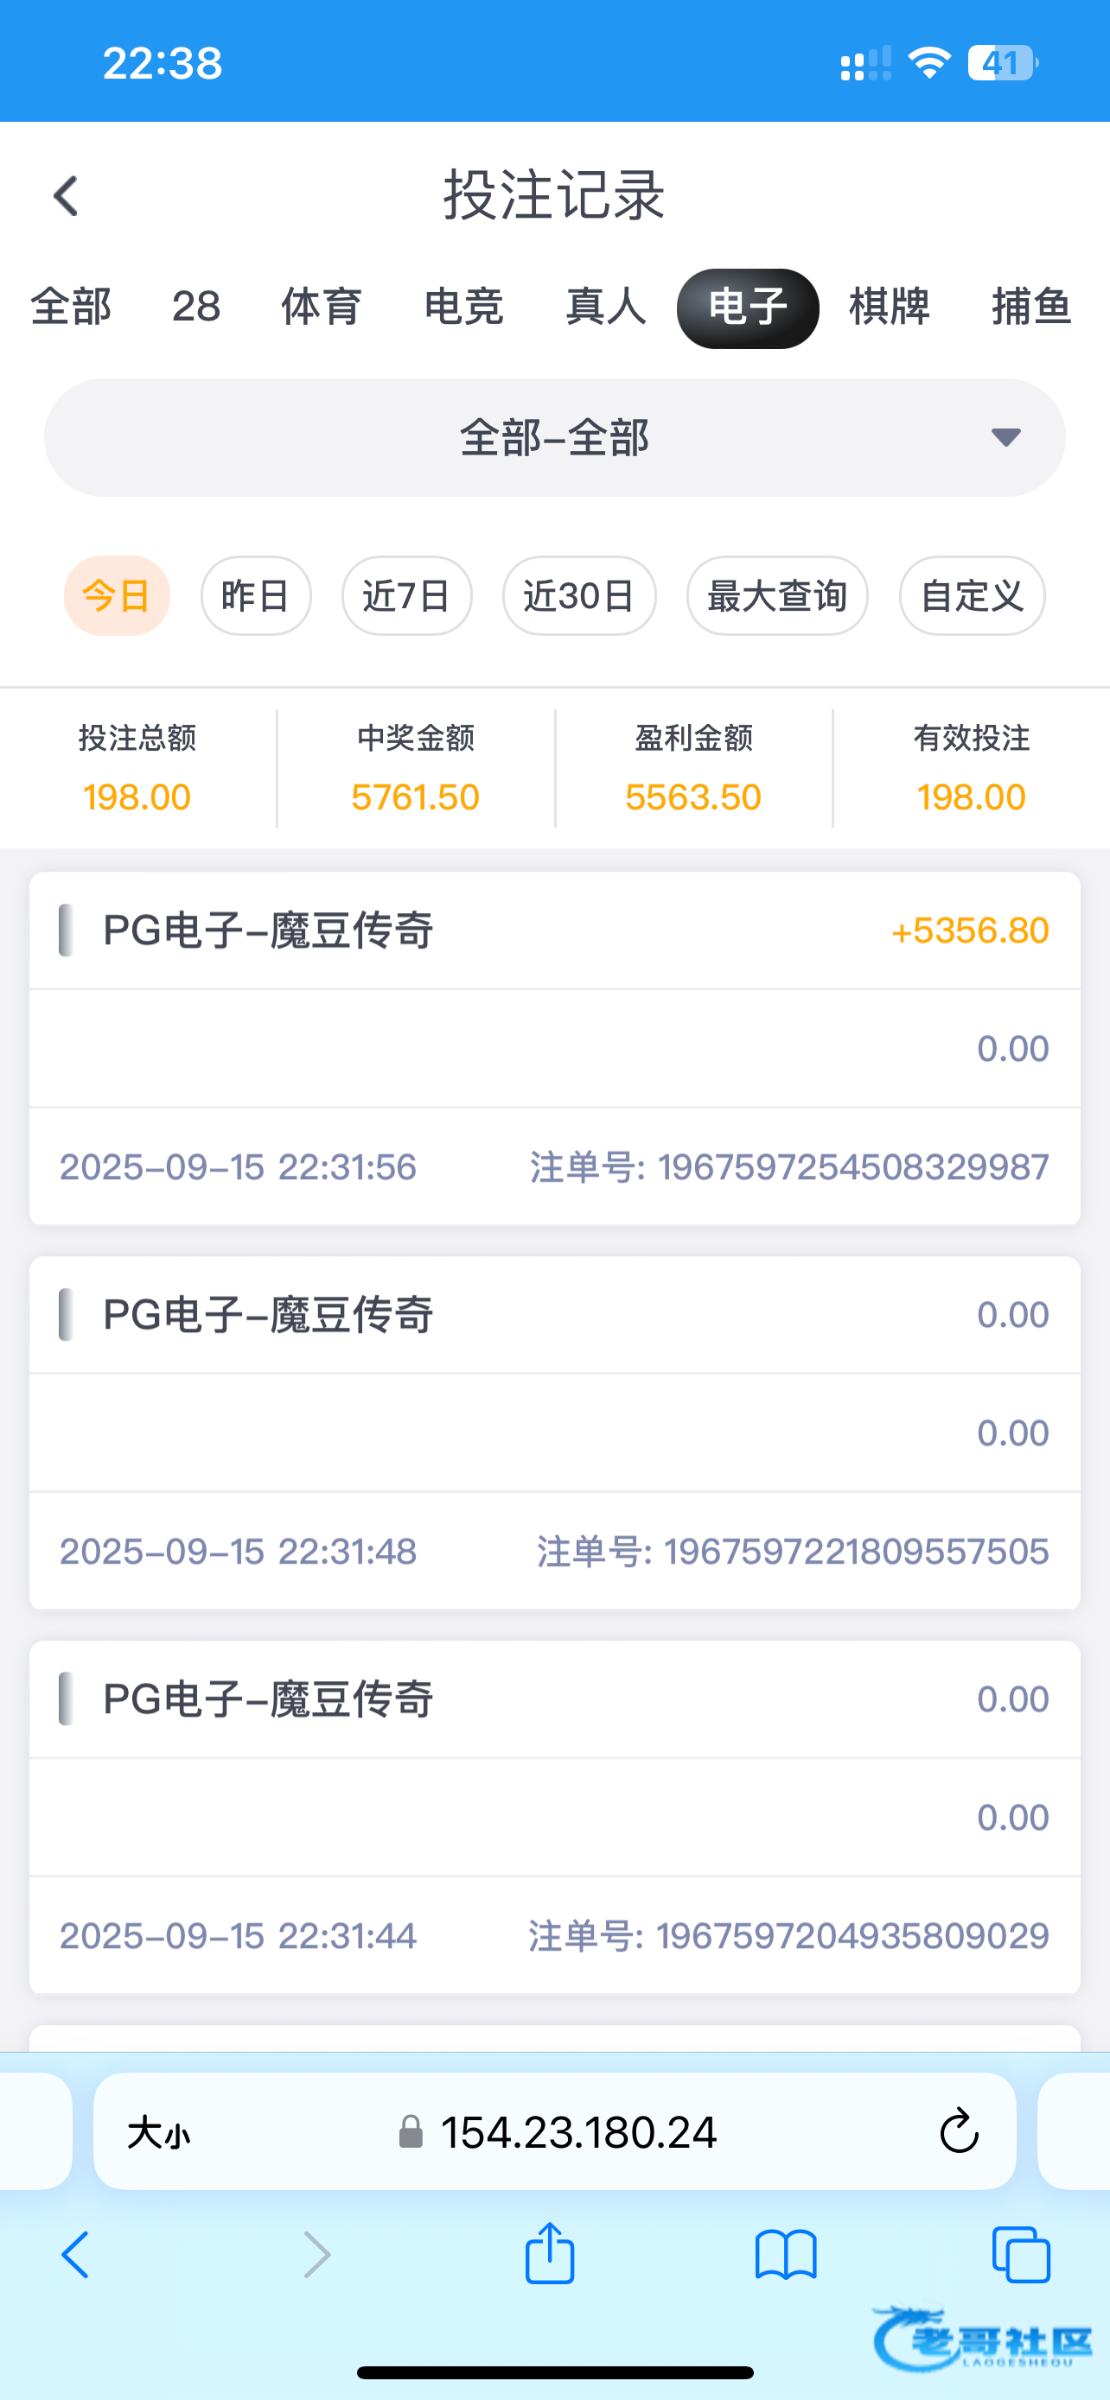Choose the 近7日 date range
The width and height of the screenshot is (1110, 2400).
point(406,596)
